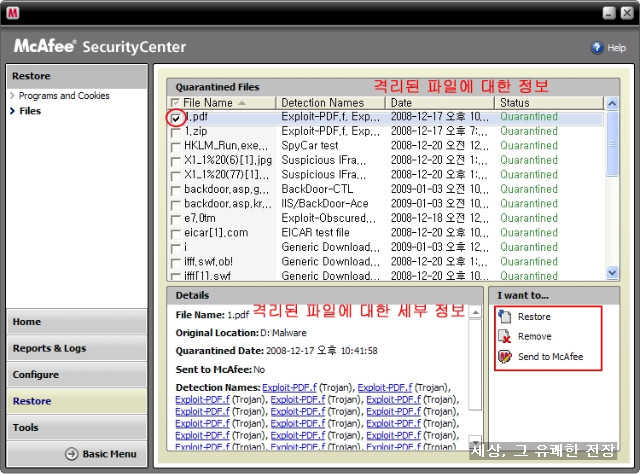The image size is (640, 474).
Task: Tick the X1_1%20(77)[1] checkbox
Action: click(176, 176)
